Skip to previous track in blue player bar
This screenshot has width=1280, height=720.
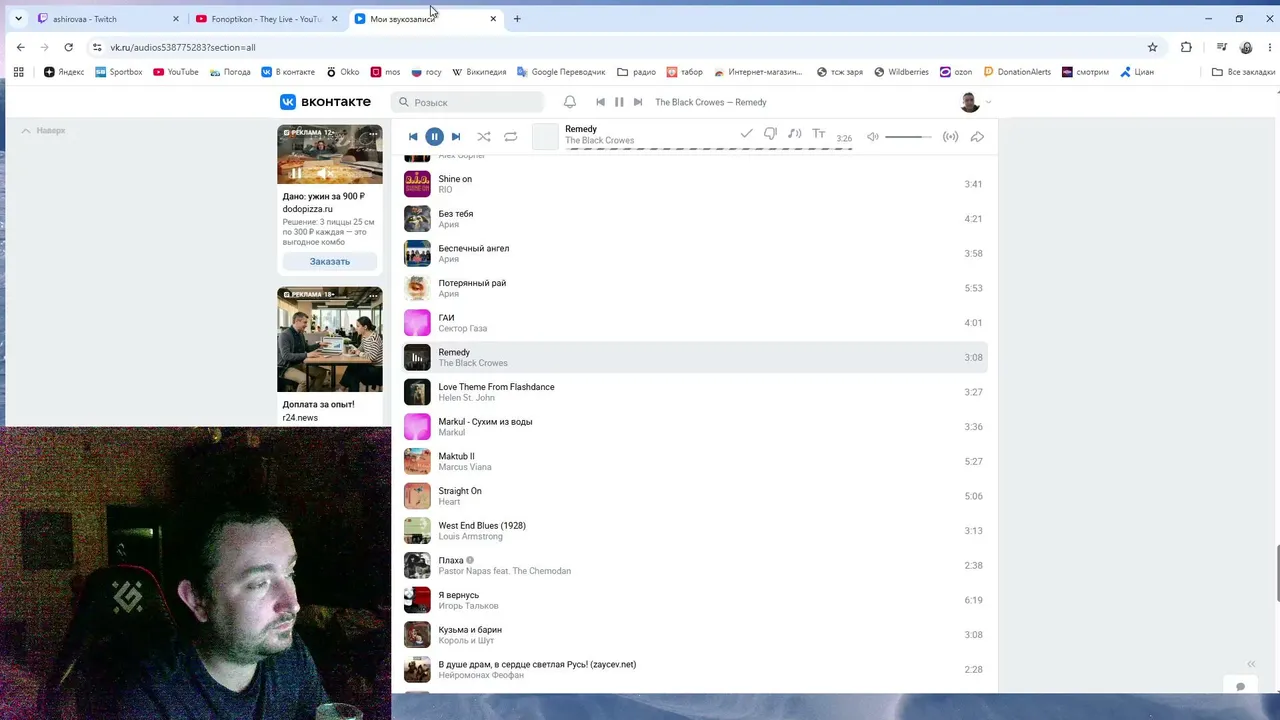pos(413,137)
